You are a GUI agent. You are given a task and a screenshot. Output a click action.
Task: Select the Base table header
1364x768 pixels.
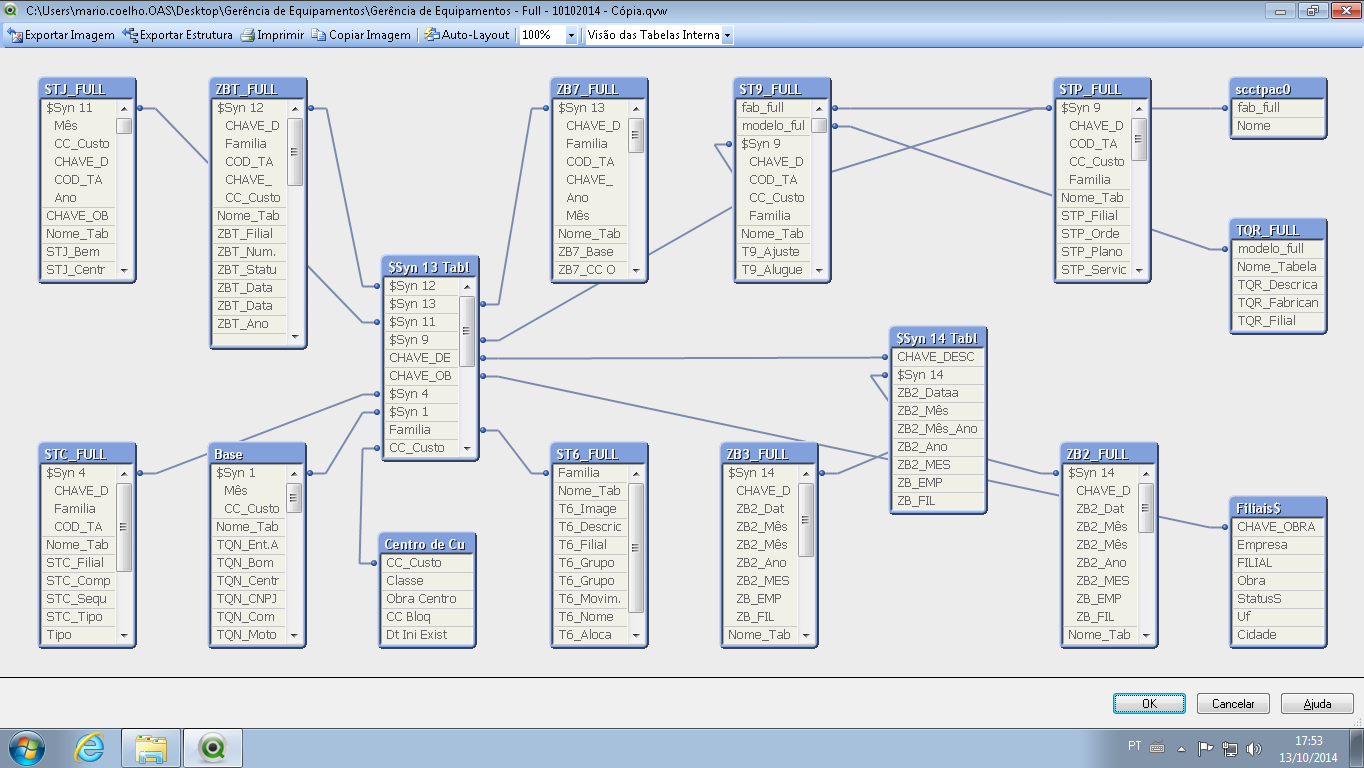tap(258, 454)
